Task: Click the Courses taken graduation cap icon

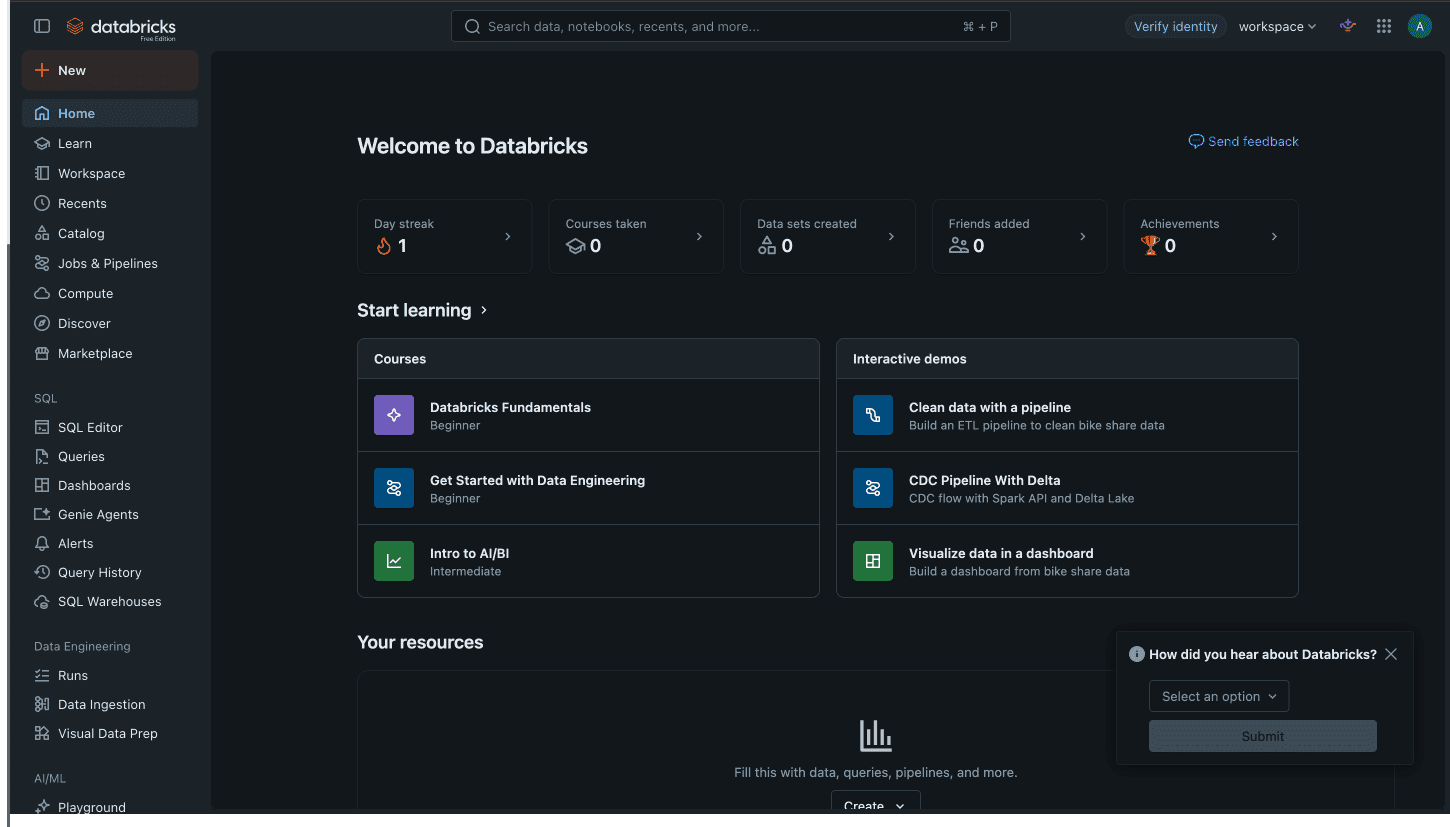Action: [x=575, y=246]
